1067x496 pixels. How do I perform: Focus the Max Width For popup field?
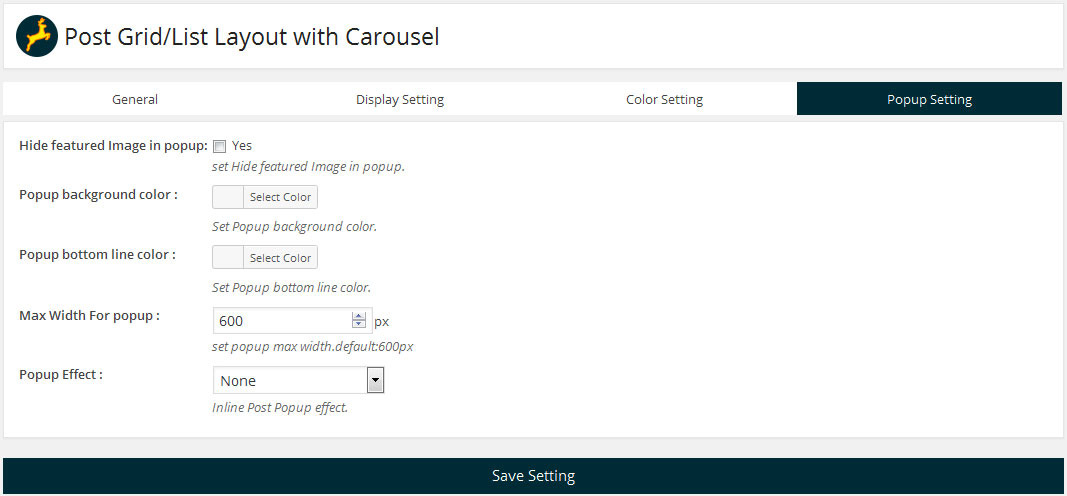coord(282,321)
